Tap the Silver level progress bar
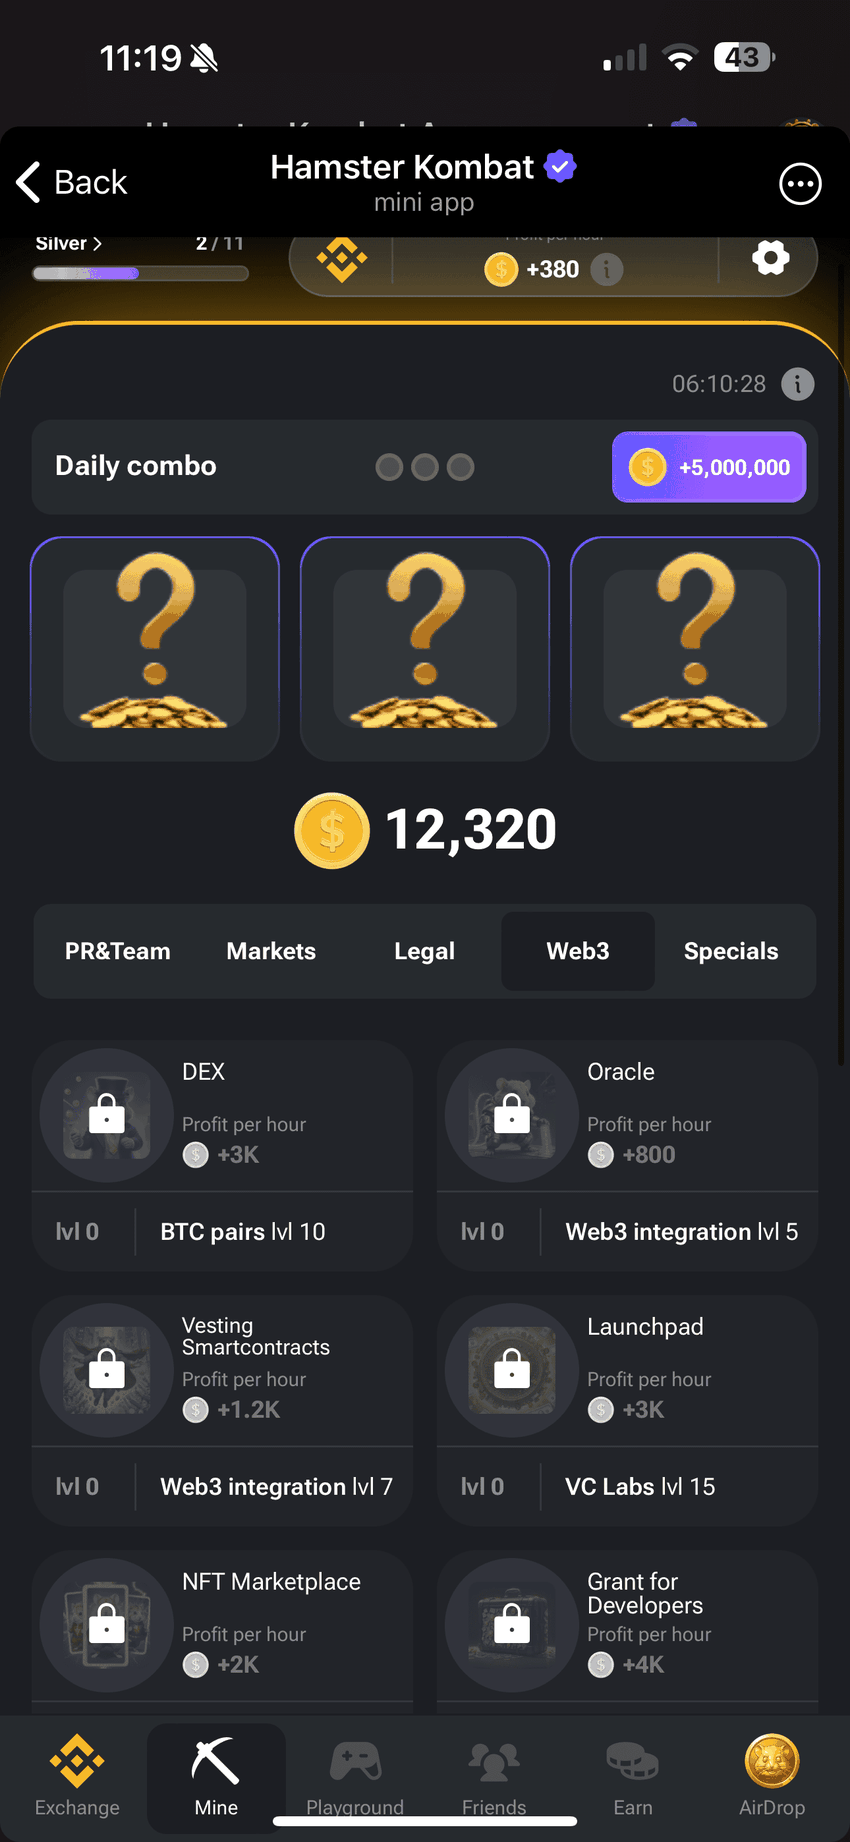 [140, 274]
